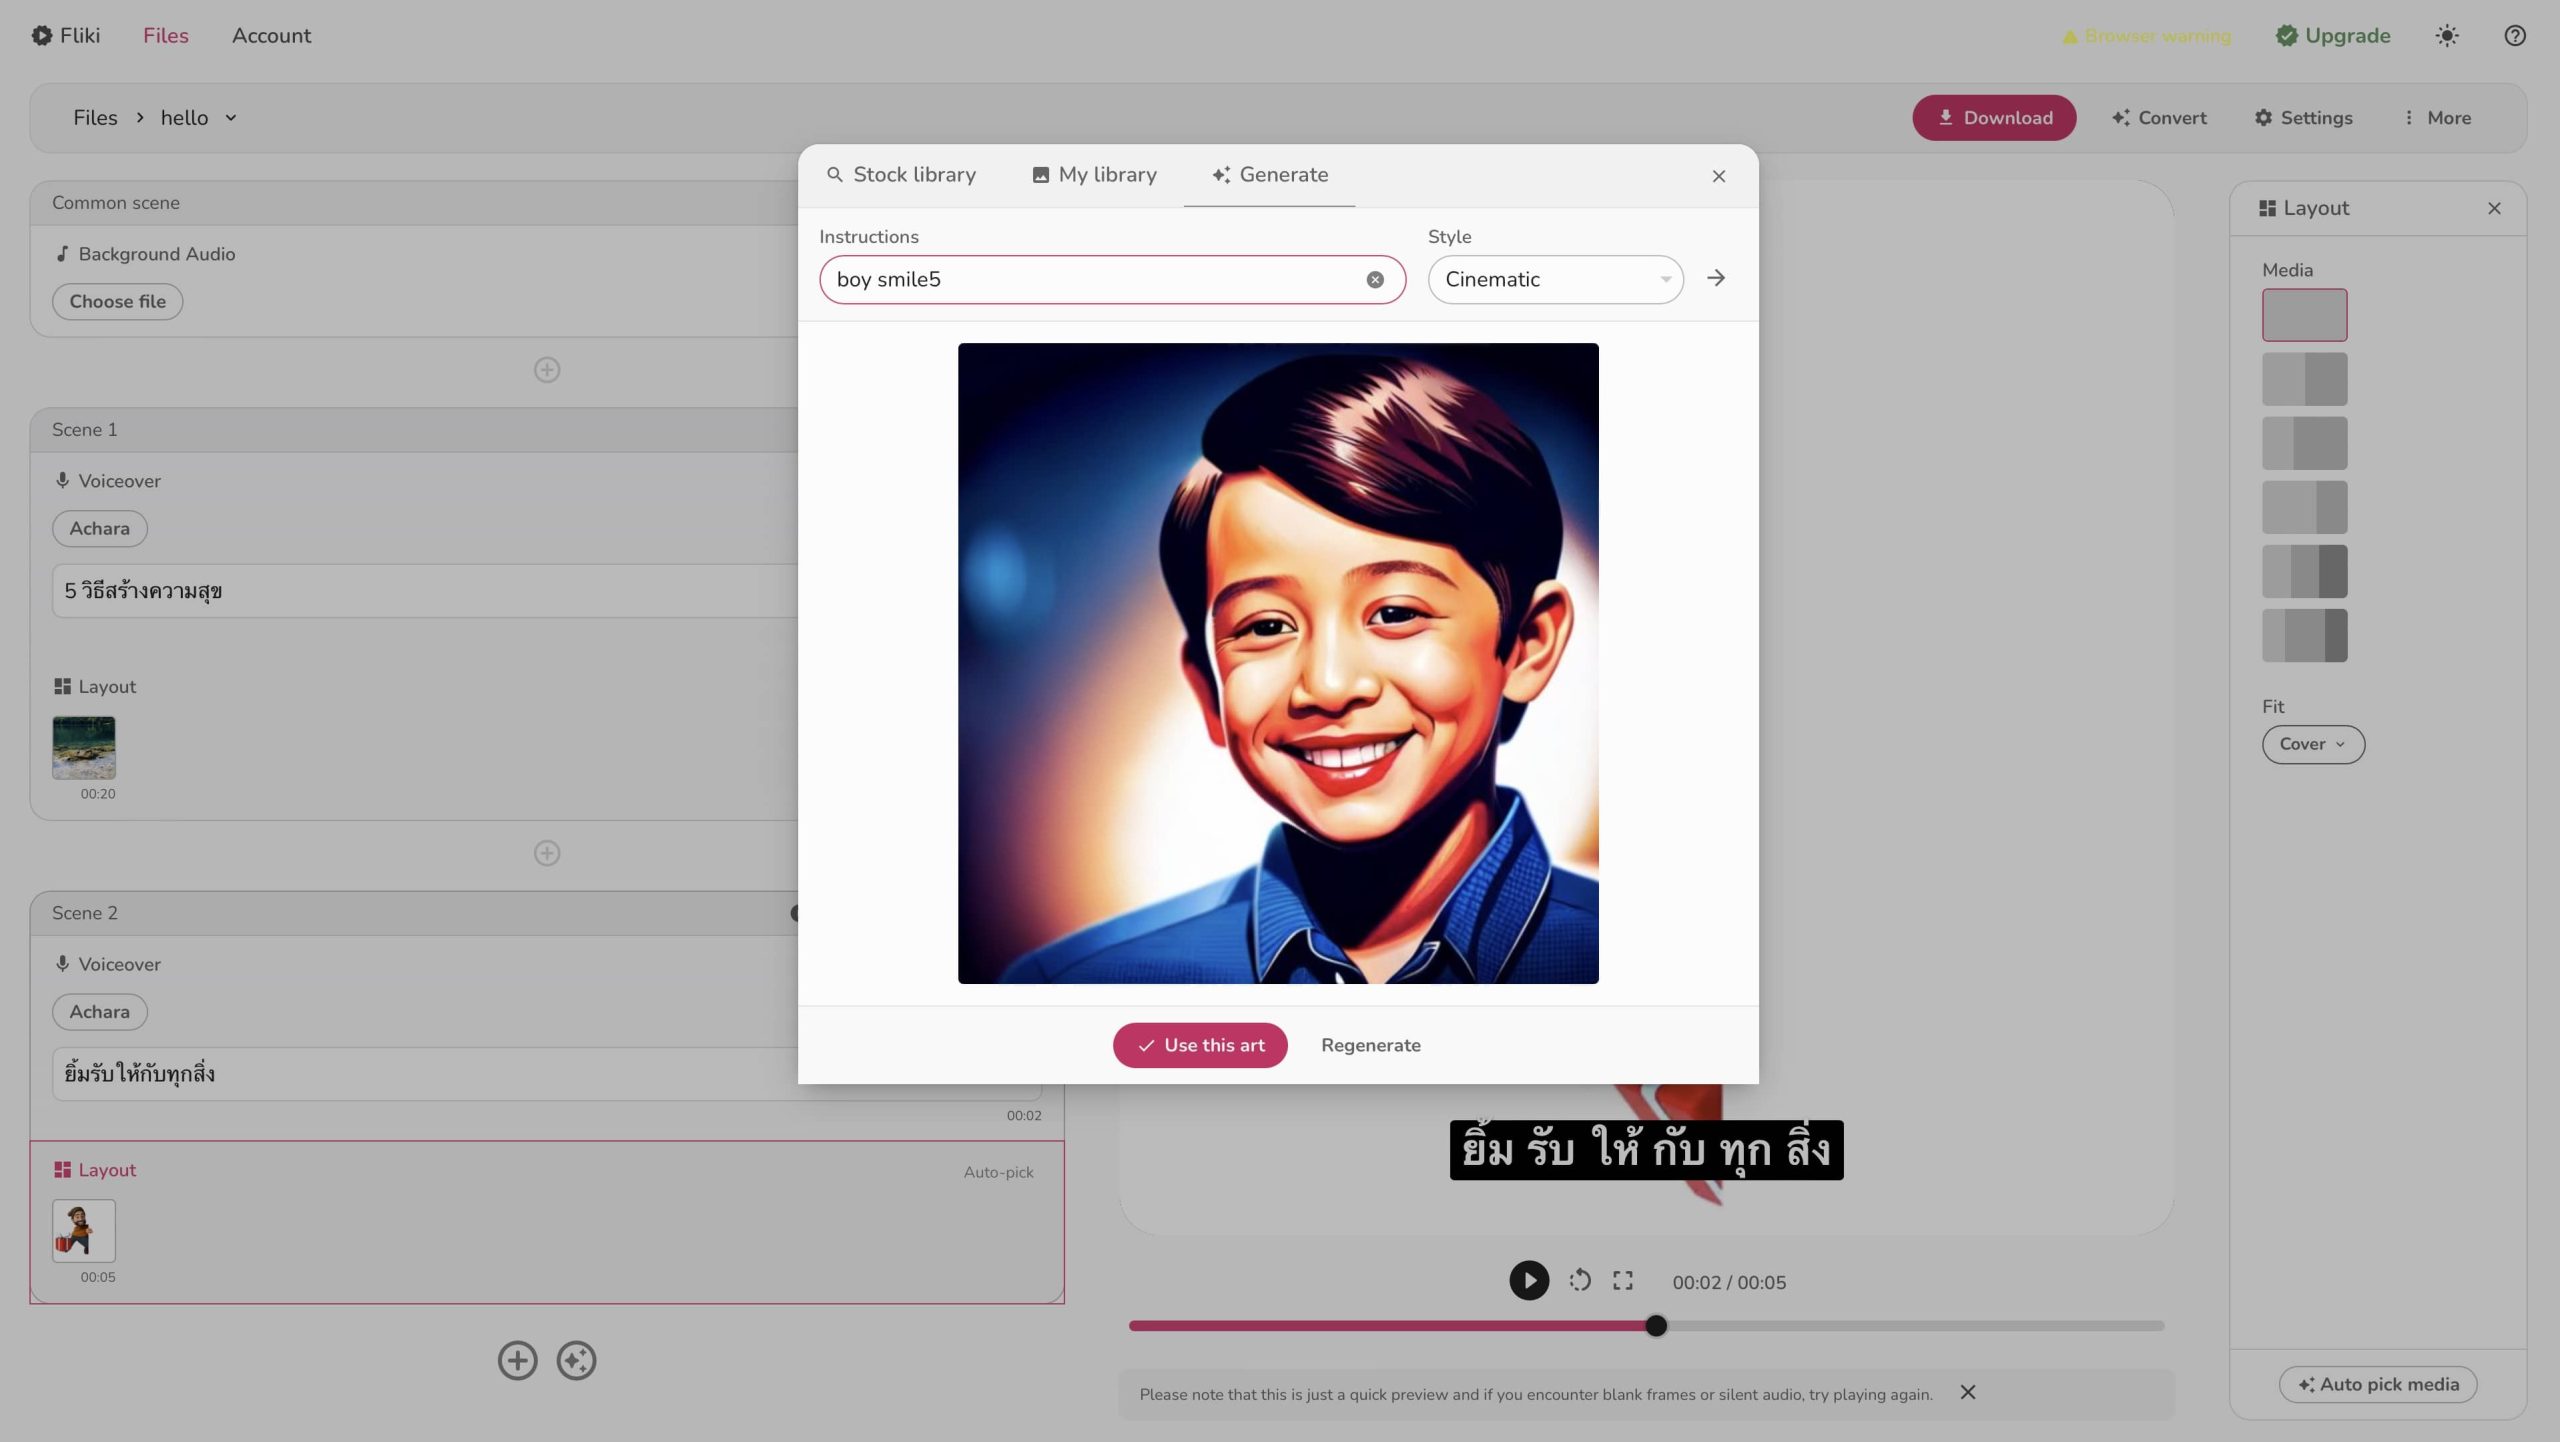The height and width of the screenshot is (1442, 2560).
Task: Expand the hello file name chevron
Action: (x=231, y=118)
